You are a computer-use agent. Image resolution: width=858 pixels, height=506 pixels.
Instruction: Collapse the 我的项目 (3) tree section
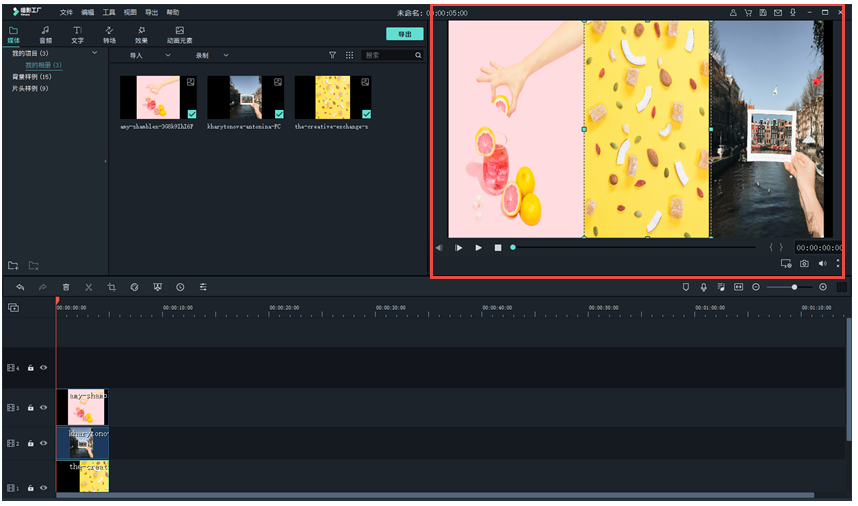[x=95, y=53]
